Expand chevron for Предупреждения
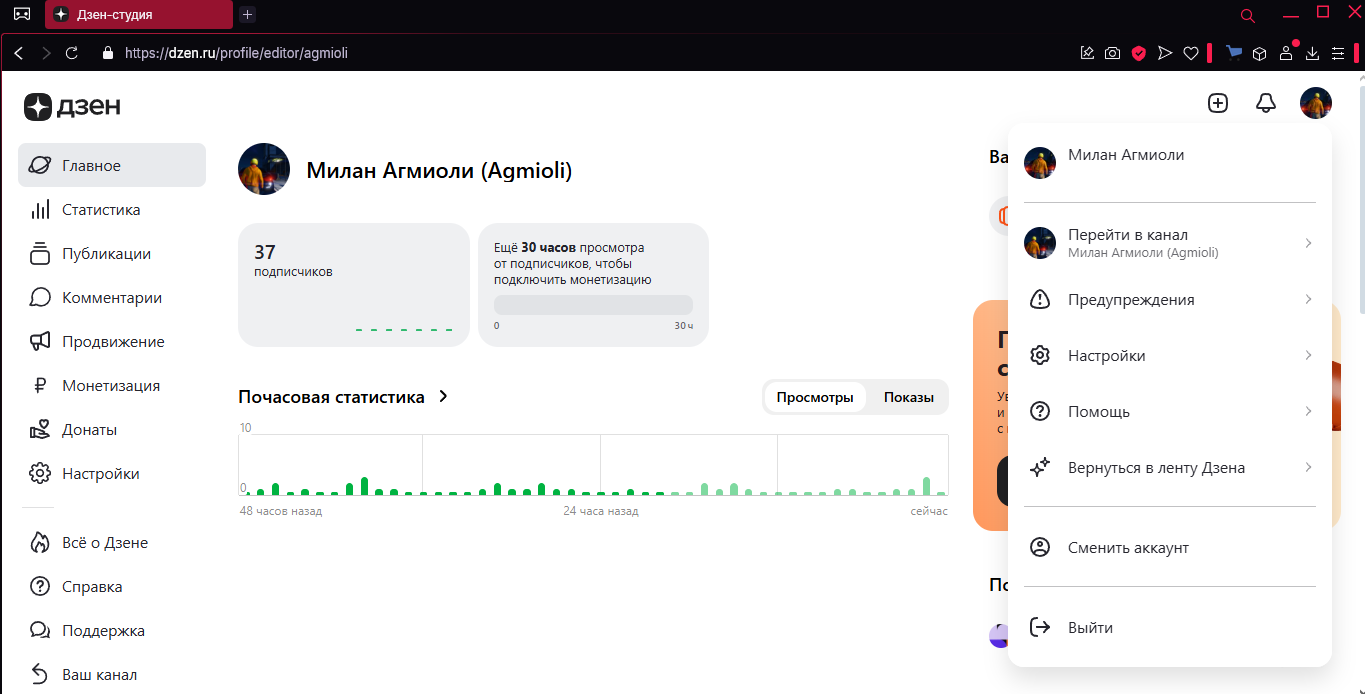1365x694 pixels. [x=1308, y=299]
